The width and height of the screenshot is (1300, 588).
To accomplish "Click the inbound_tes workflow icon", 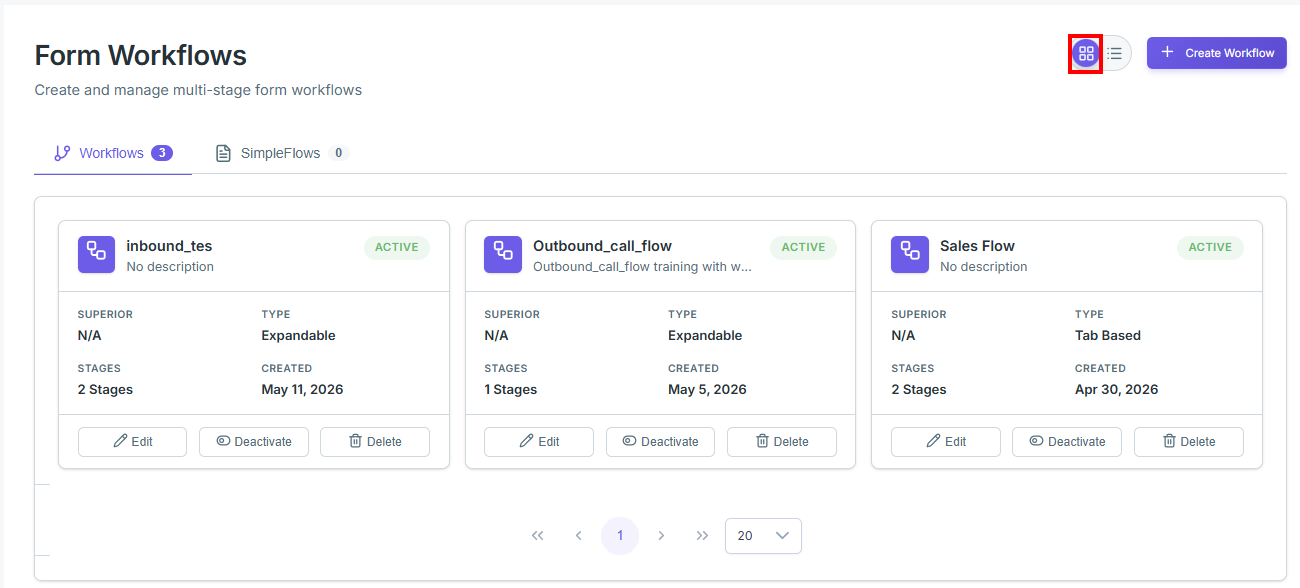I will tap(96, 254).
